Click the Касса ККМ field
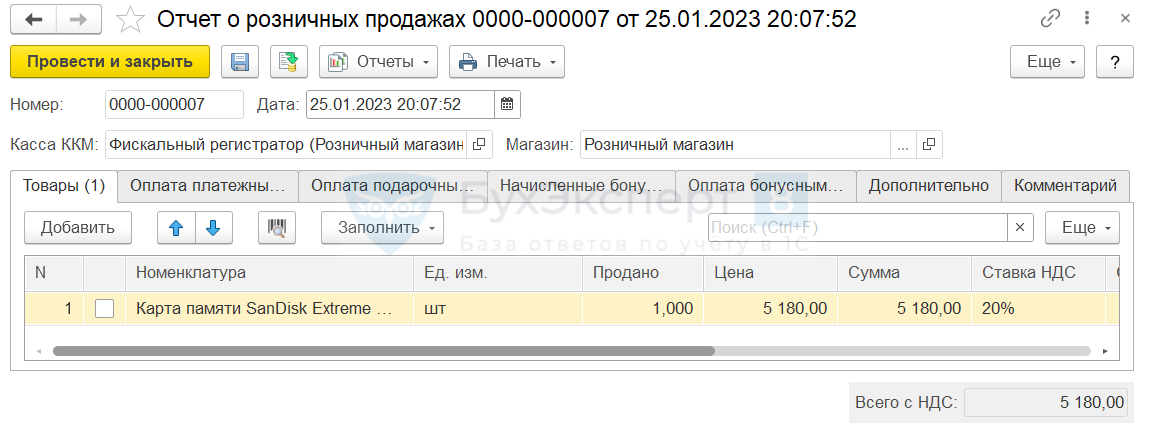 [286, 145]
